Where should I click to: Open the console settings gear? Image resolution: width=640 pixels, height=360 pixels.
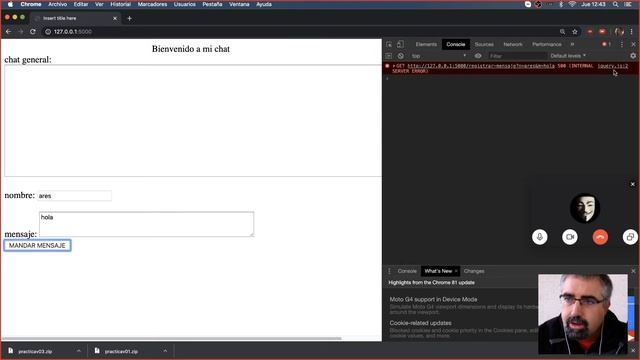(x=633, y=56)
